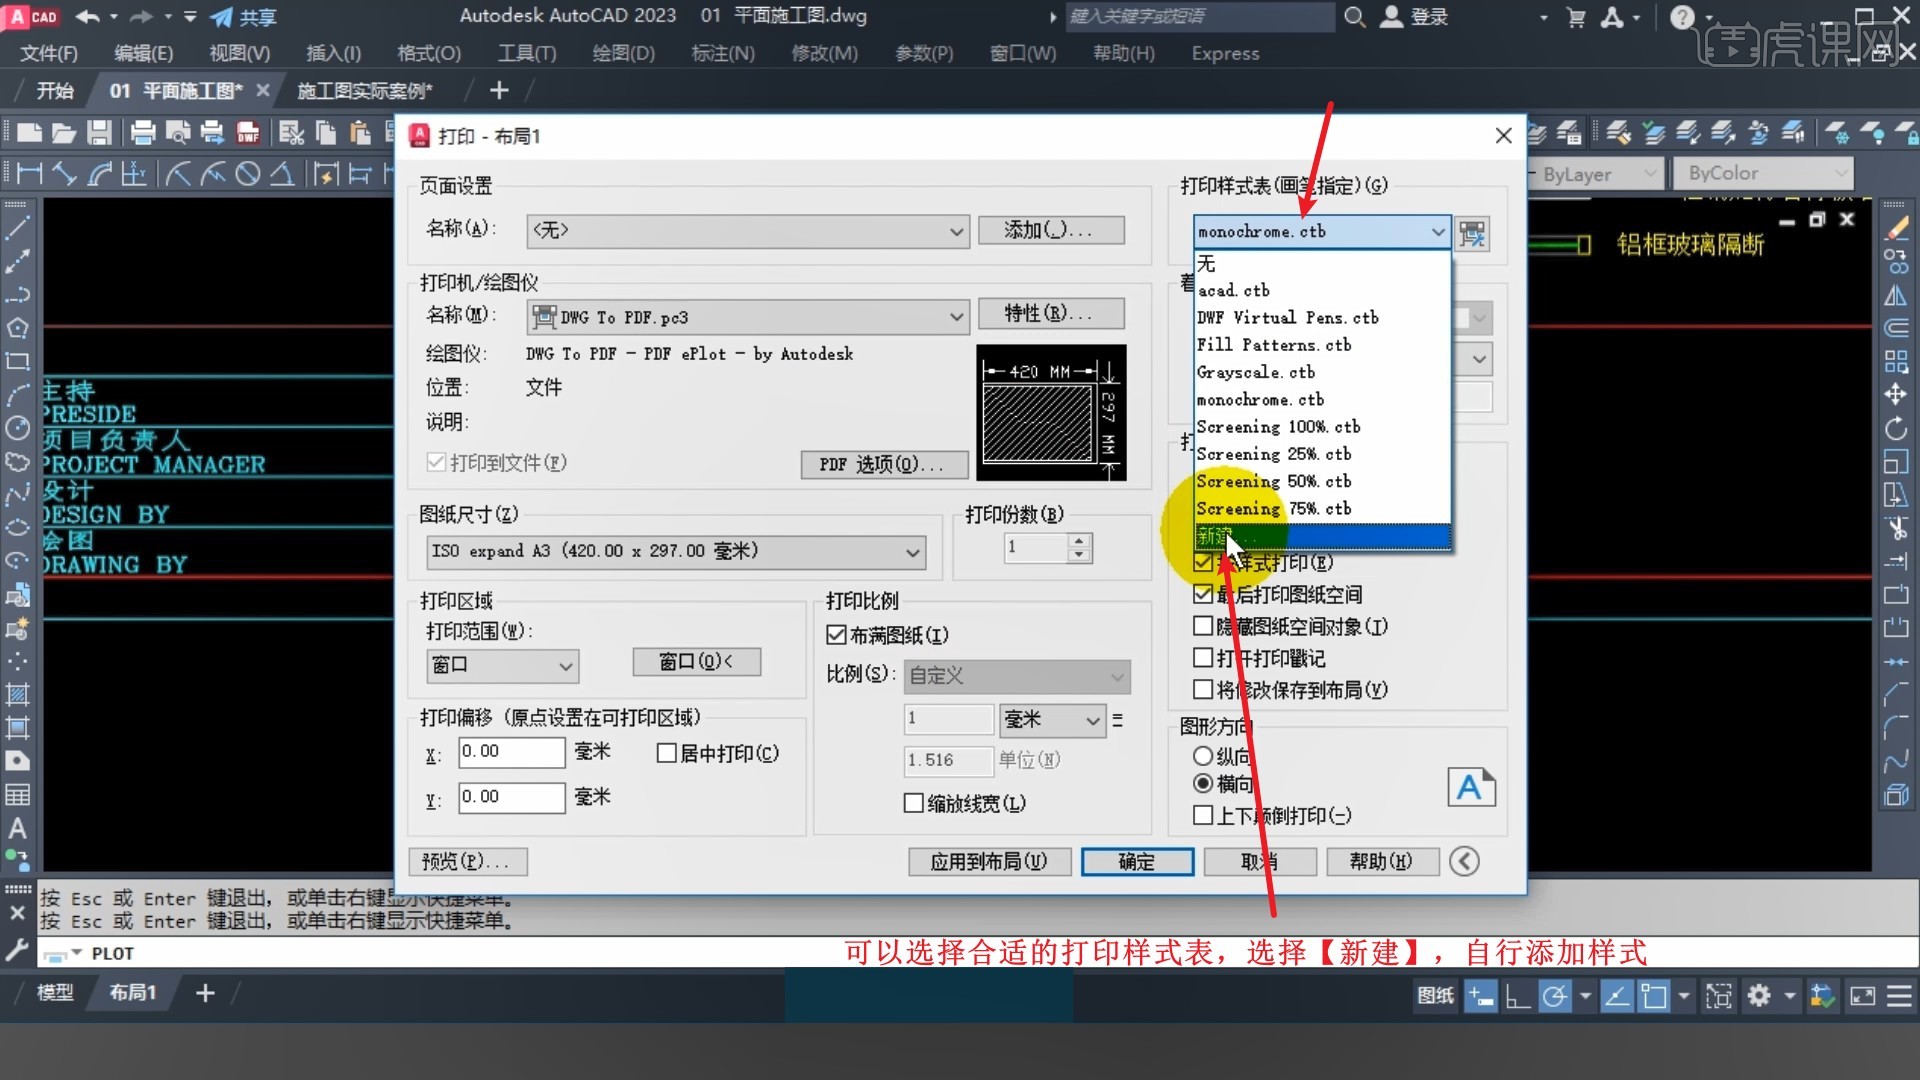Click the search magnifier in title bar

[x=1355, y=17]
